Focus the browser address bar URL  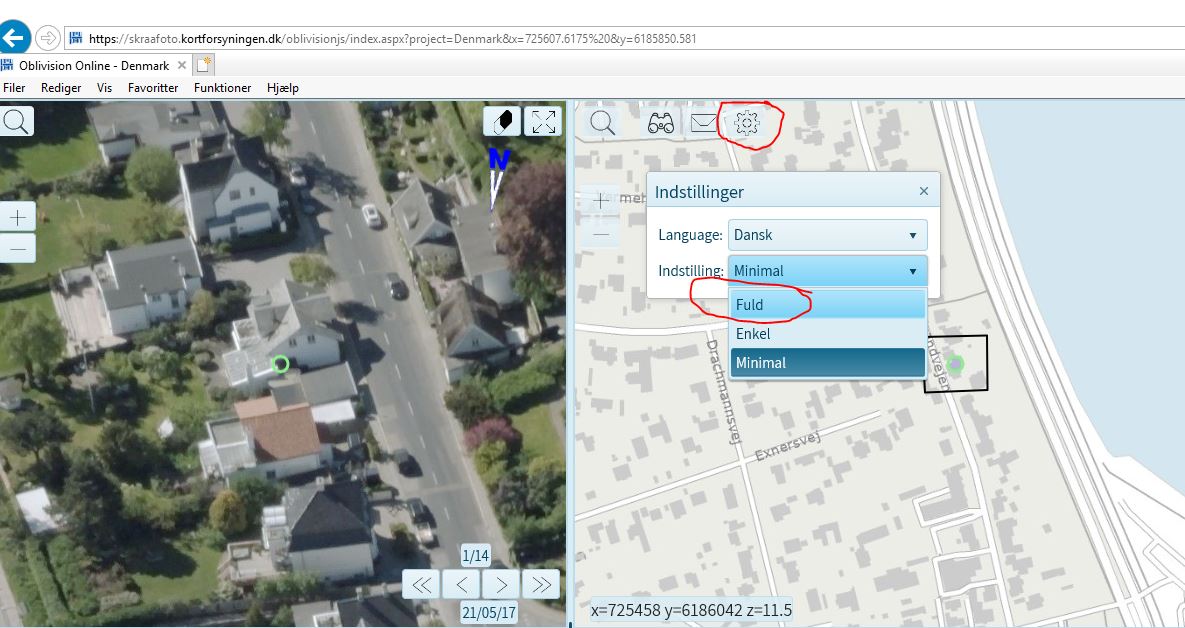pos(392,39)
